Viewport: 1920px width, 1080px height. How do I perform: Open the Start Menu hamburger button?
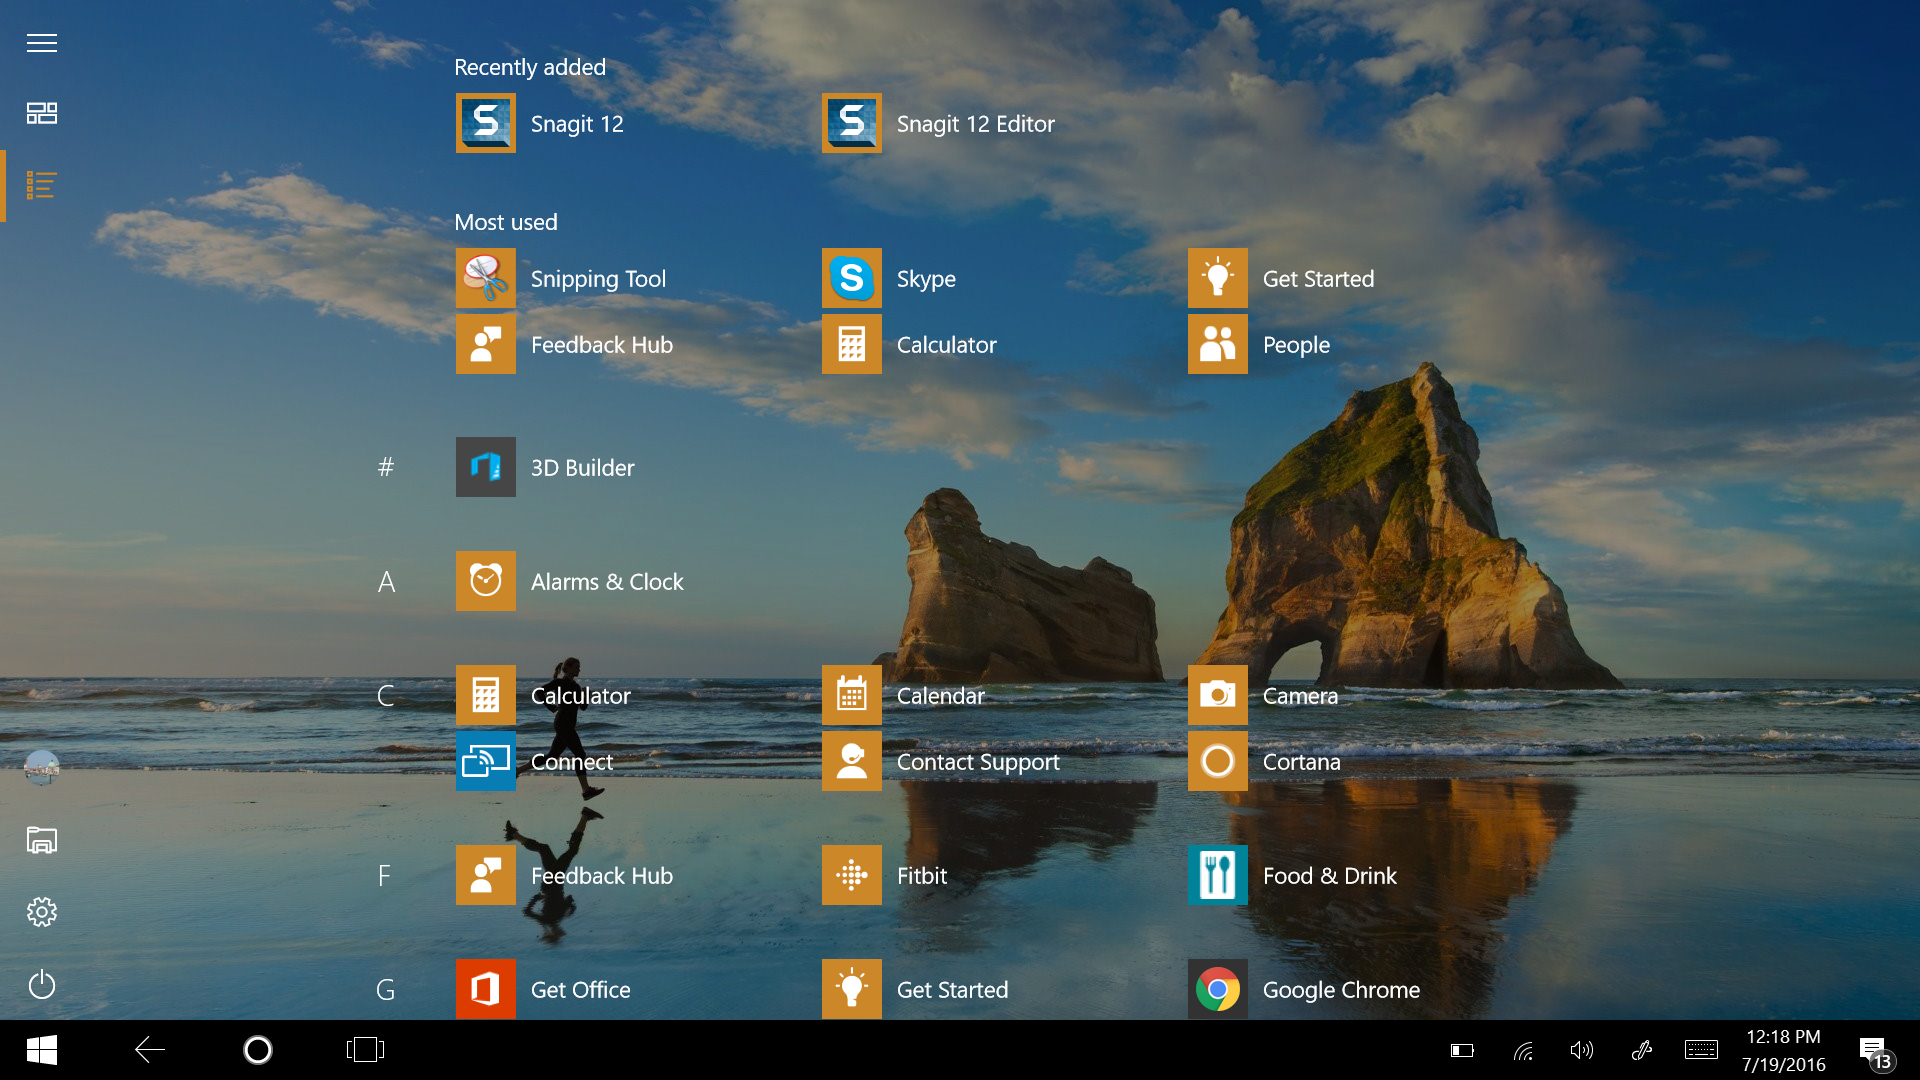[42, 40]
